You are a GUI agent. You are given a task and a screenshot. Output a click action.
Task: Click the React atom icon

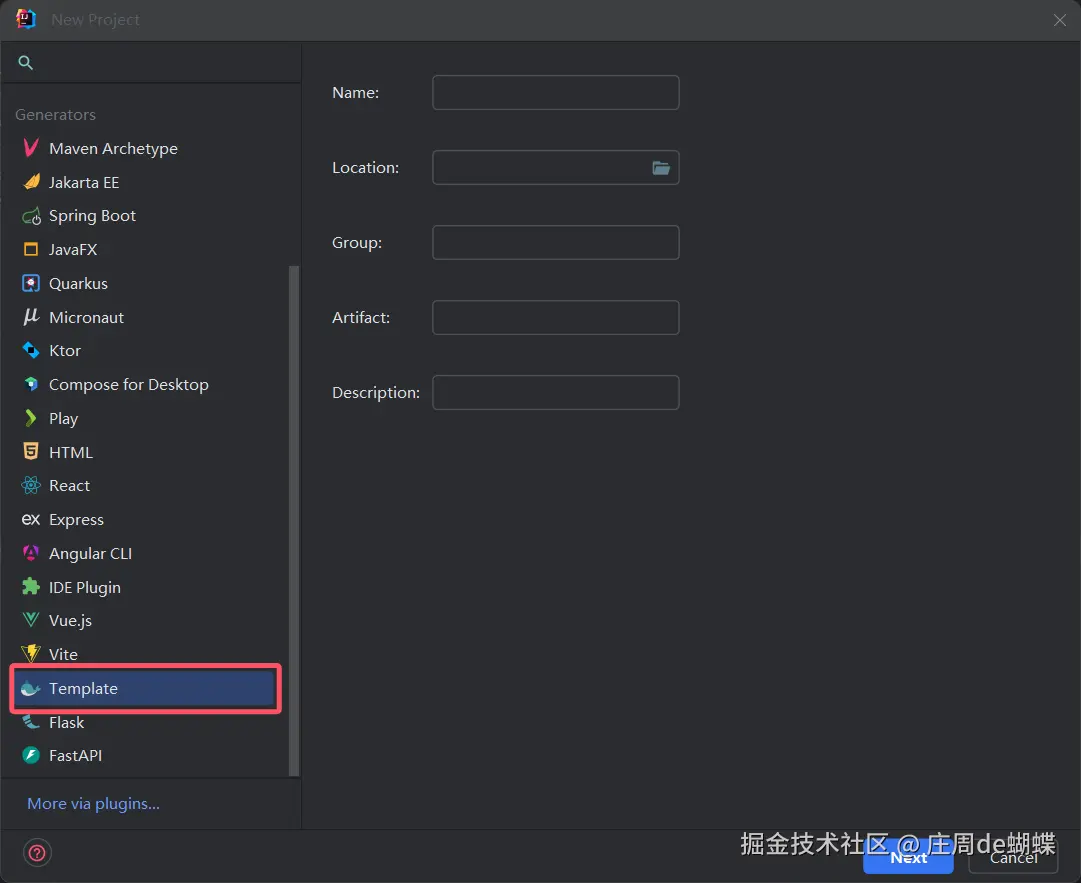click(x=31, y=485)
